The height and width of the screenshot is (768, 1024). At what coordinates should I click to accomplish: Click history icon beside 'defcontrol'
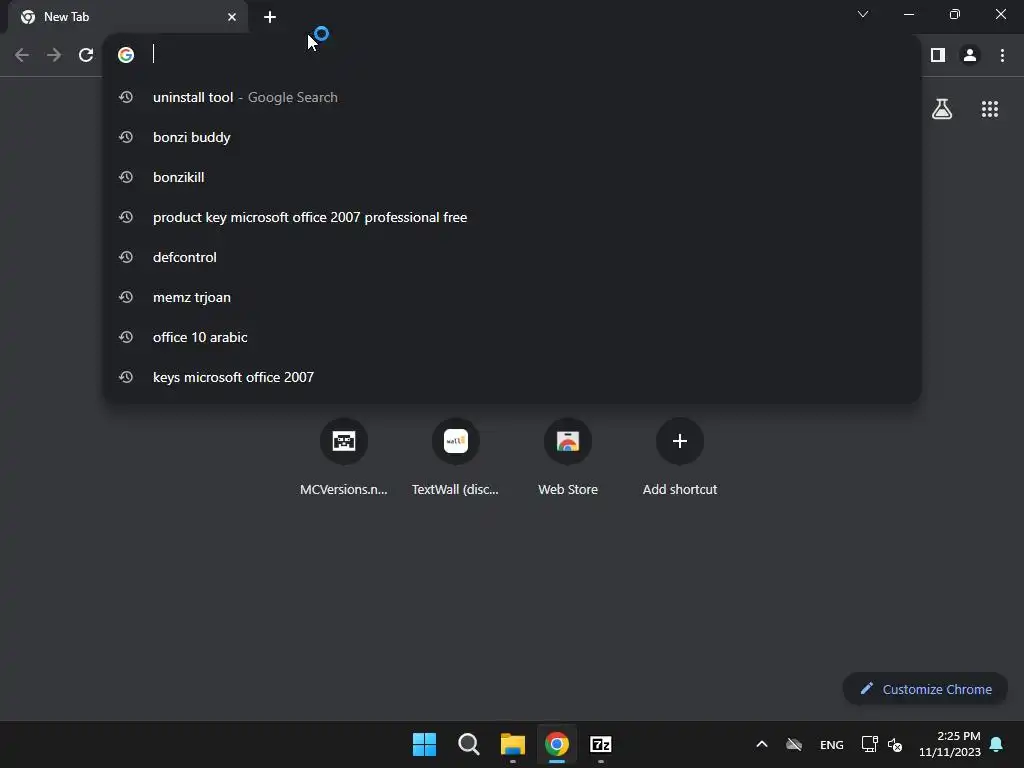(126, 257)
